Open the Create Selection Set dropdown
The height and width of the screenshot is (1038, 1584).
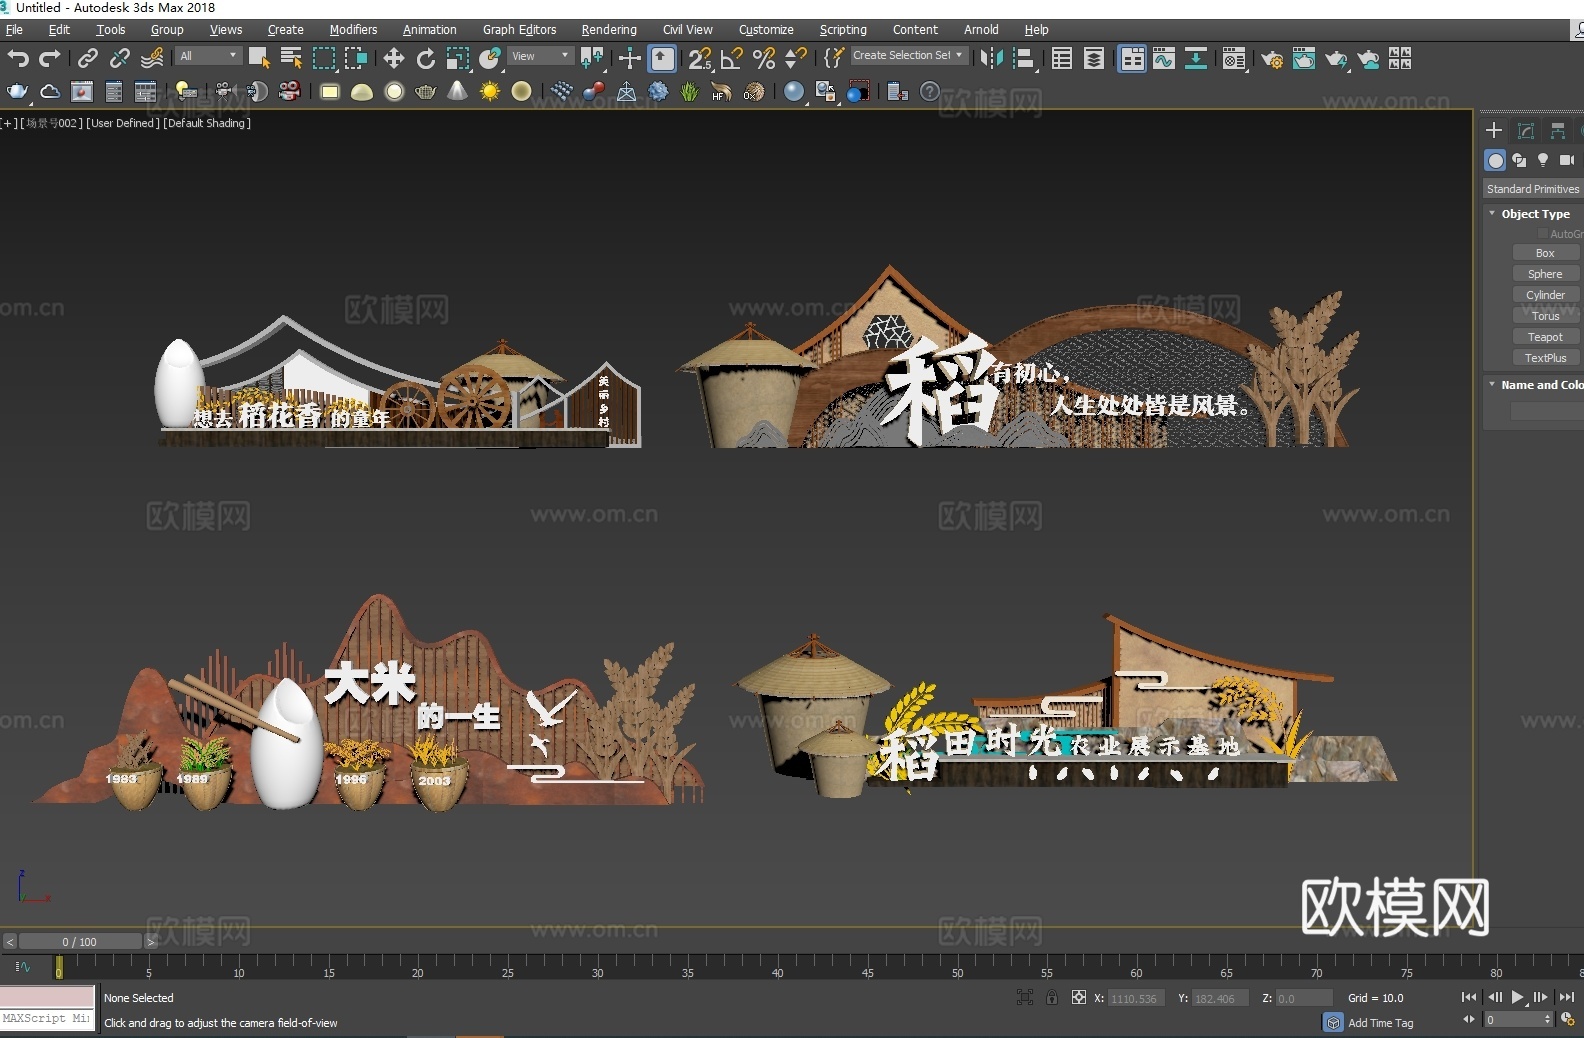tap(908, 56)
